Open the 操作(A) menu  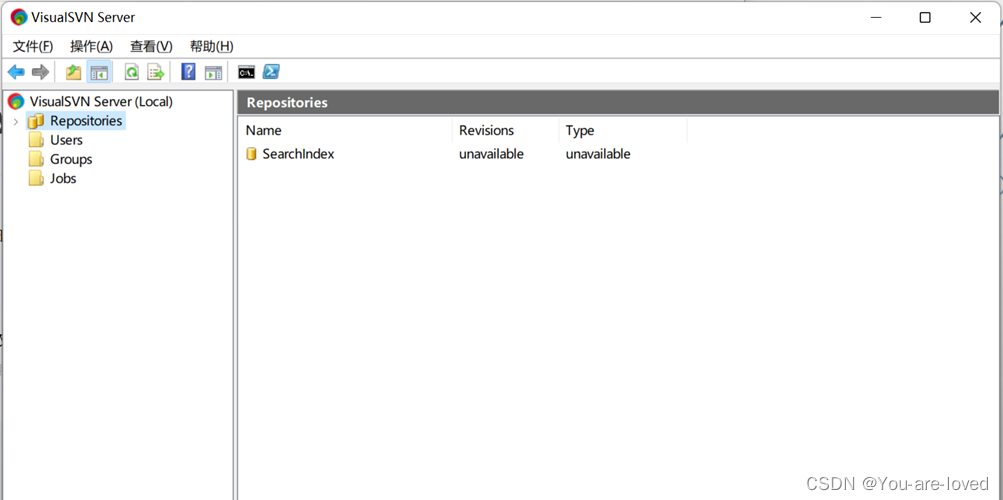(x=91, y=46)
